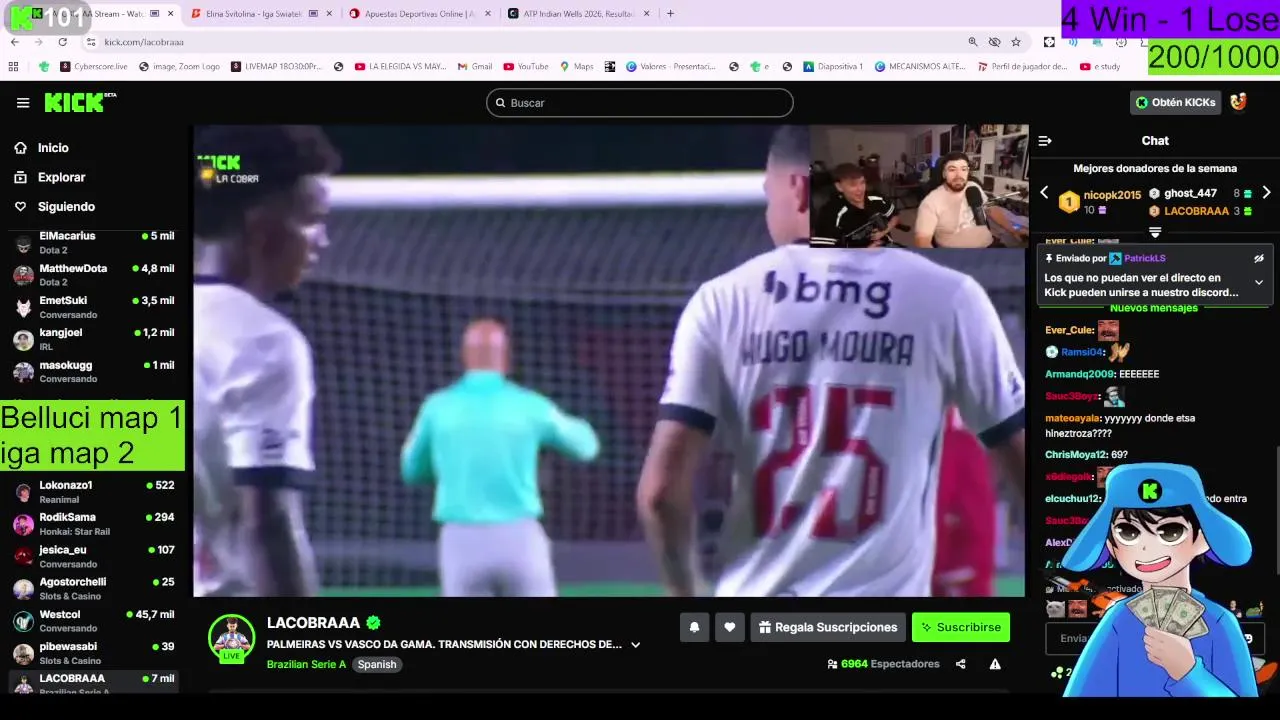Click the address bar URL

coord(144,42)
